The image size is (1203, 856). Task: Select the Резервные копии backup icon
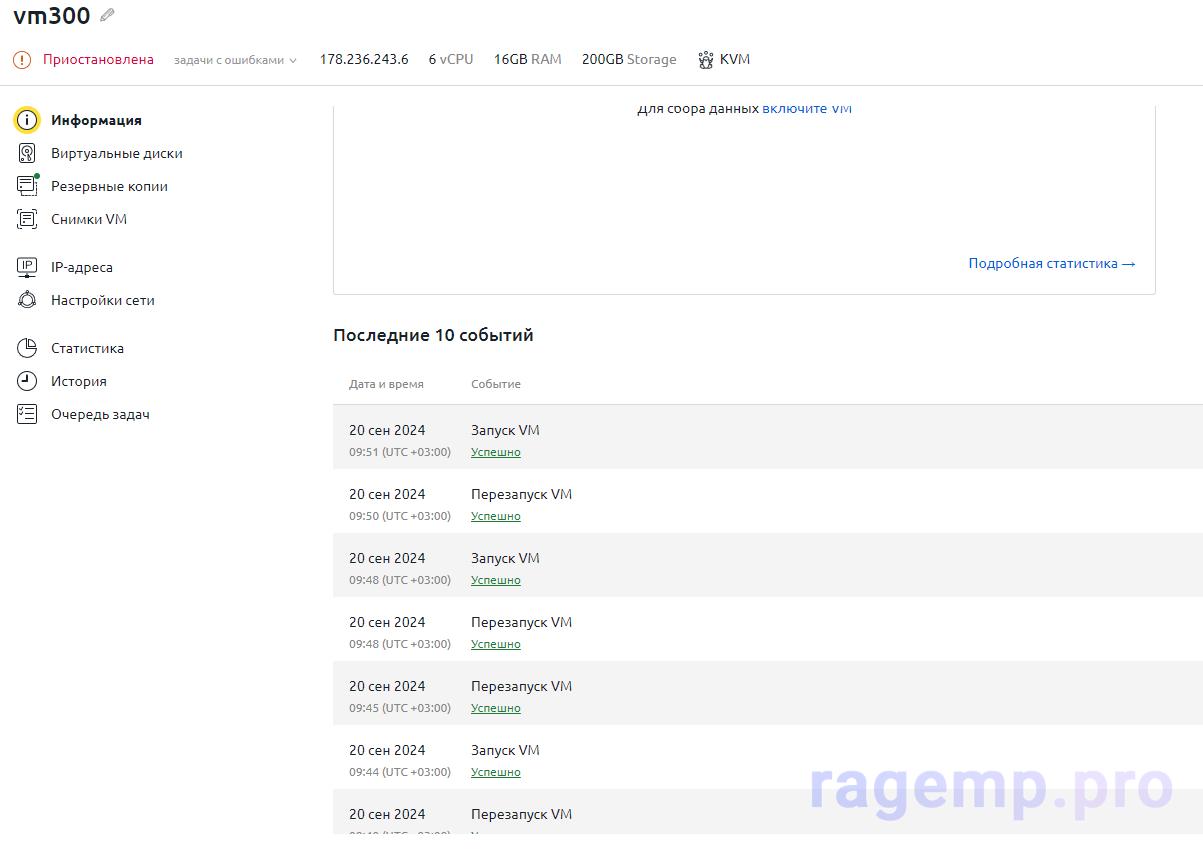pyautogui.click(x=27, y=186)
